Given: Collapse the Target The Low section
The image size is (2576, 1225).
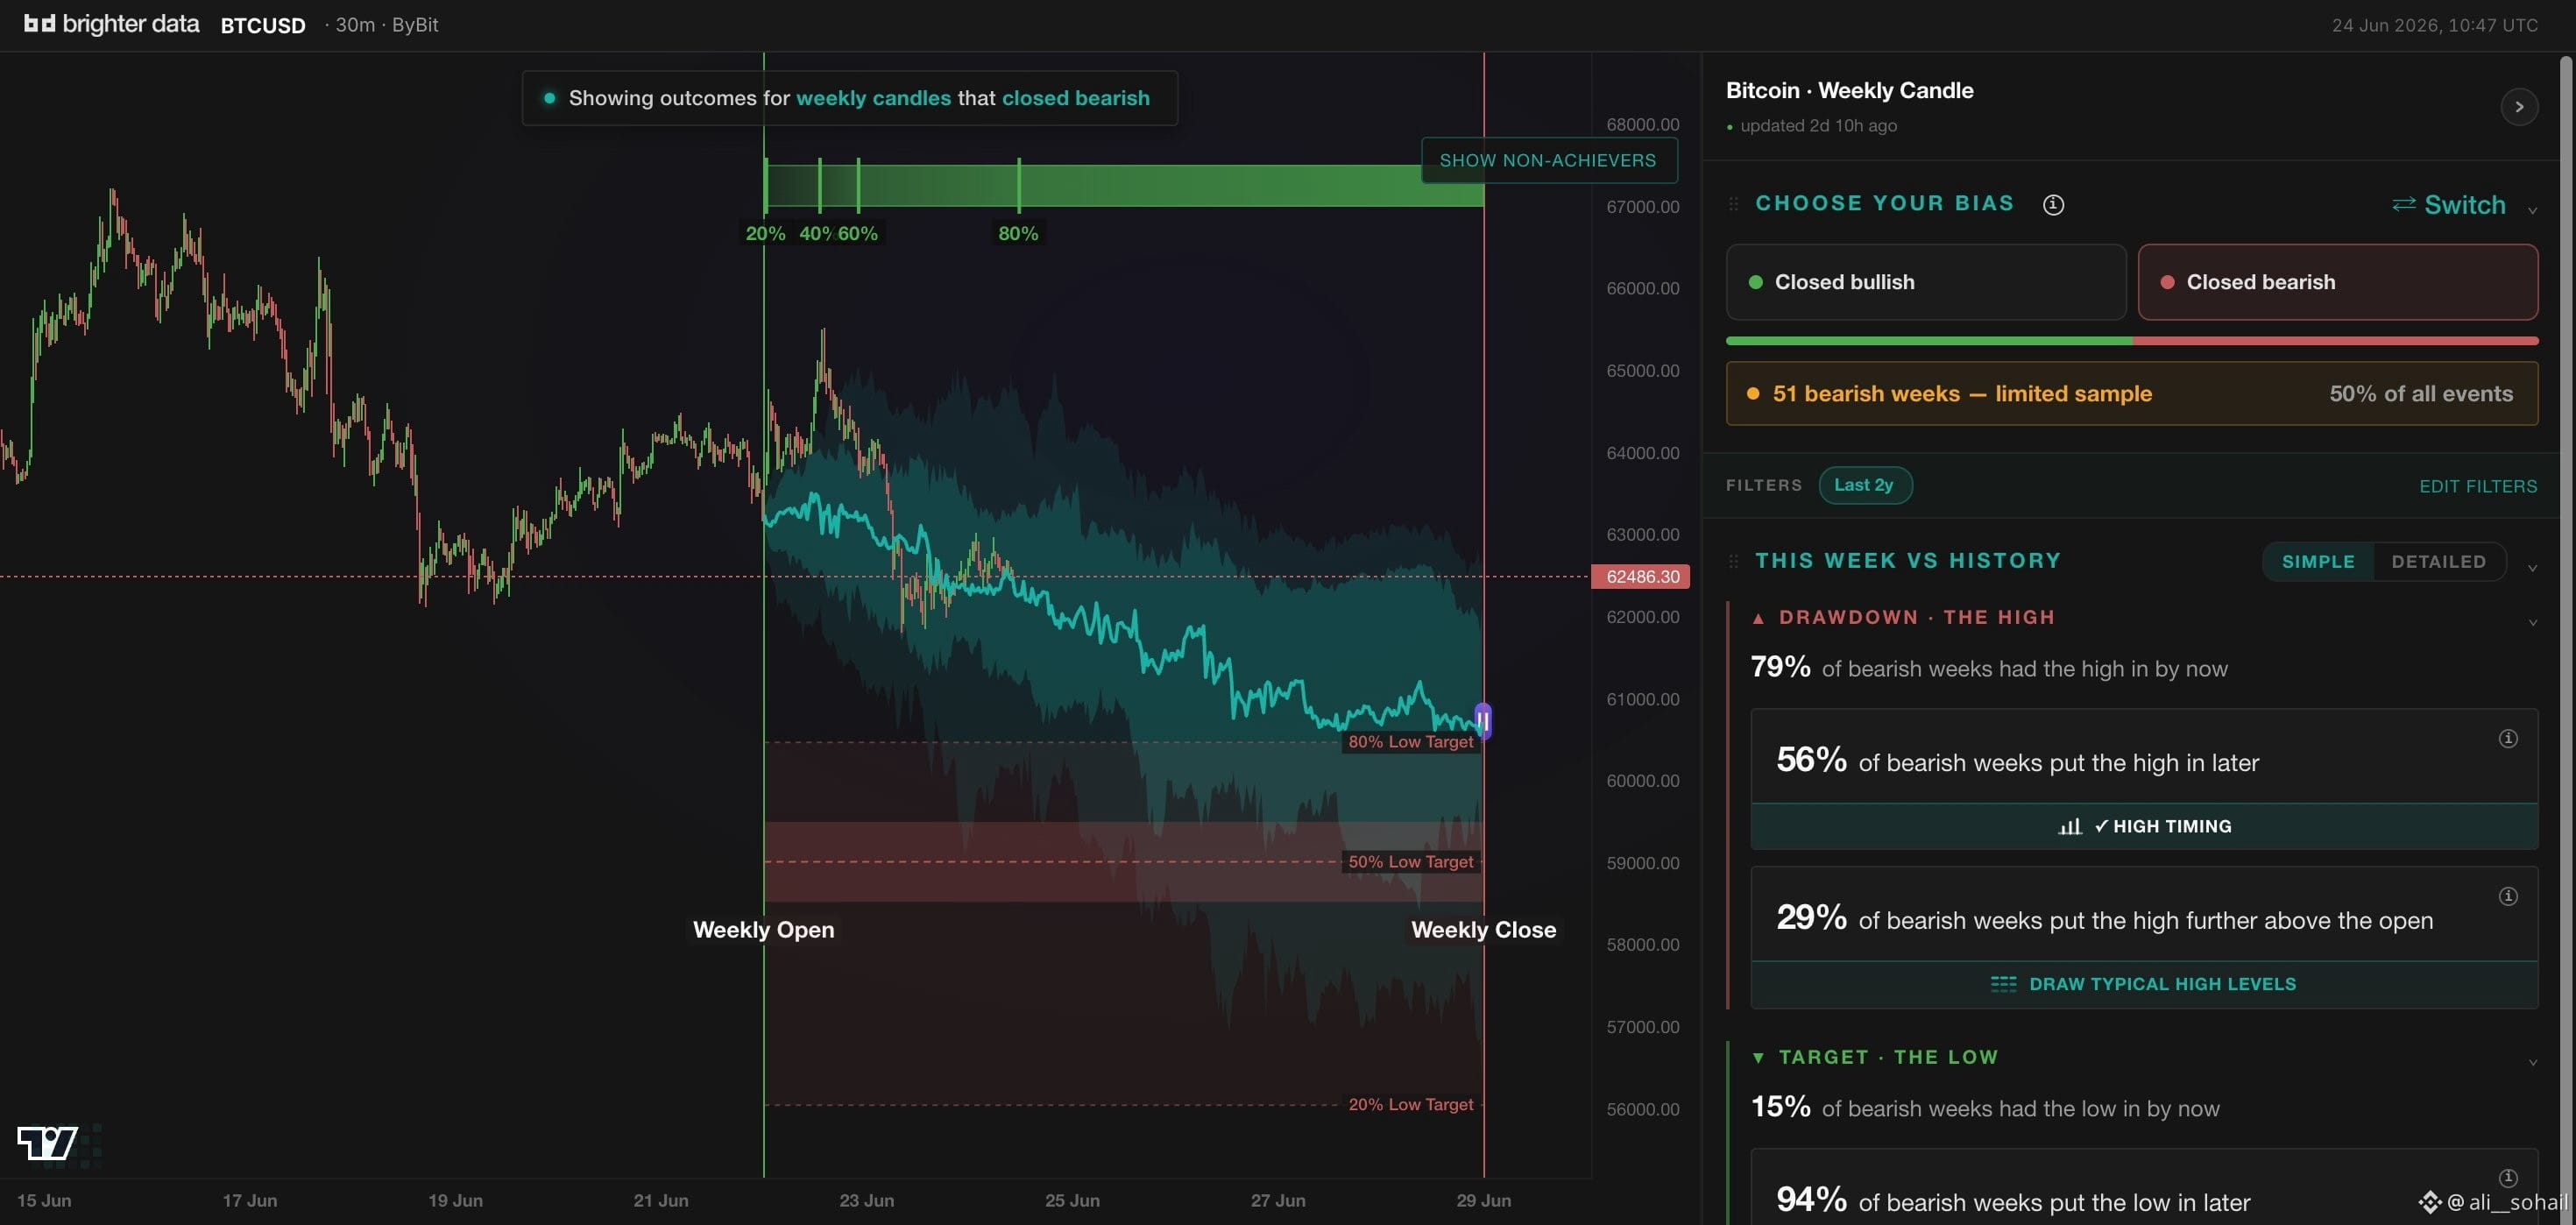Looking at the screenshot, I should tap(2532, 1062).
